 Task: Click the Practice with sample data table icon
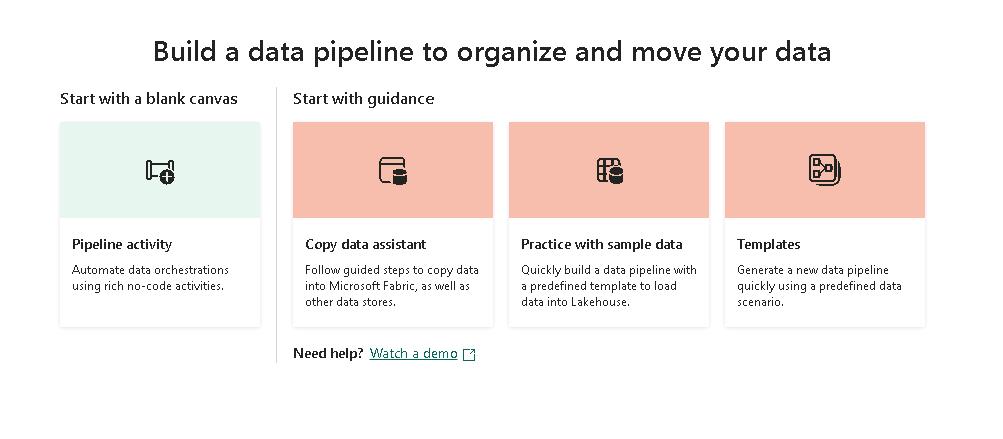(x=609, y=171)
